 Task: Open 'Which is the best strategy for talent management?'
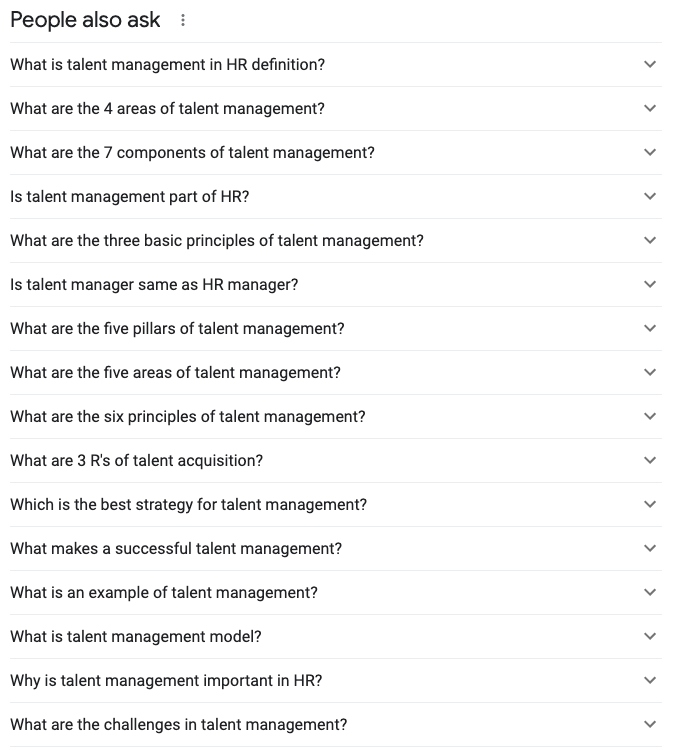(650, 505)
